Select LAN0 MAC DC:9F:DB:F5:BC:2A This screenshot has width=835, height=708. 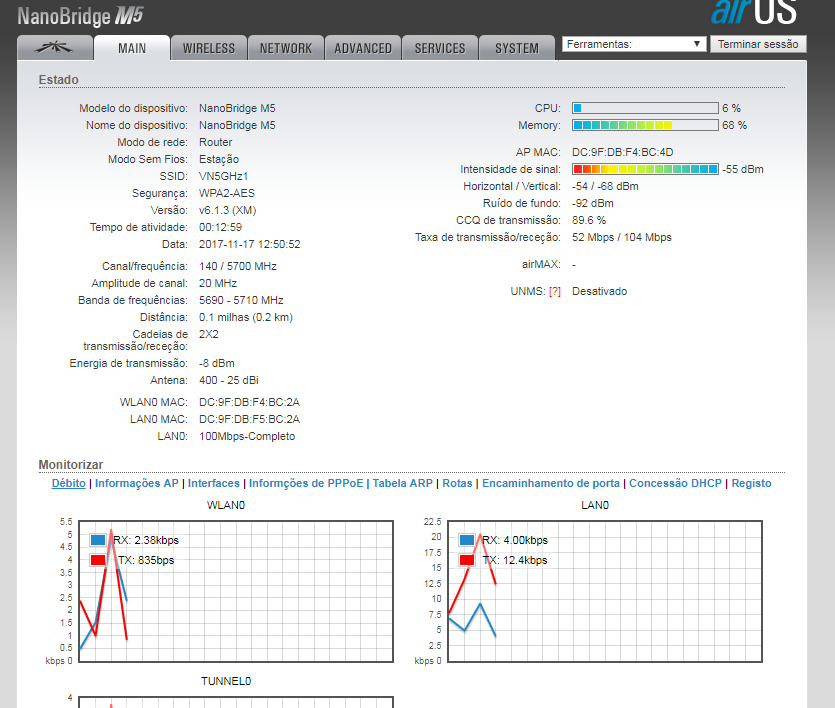pos(249,419)
